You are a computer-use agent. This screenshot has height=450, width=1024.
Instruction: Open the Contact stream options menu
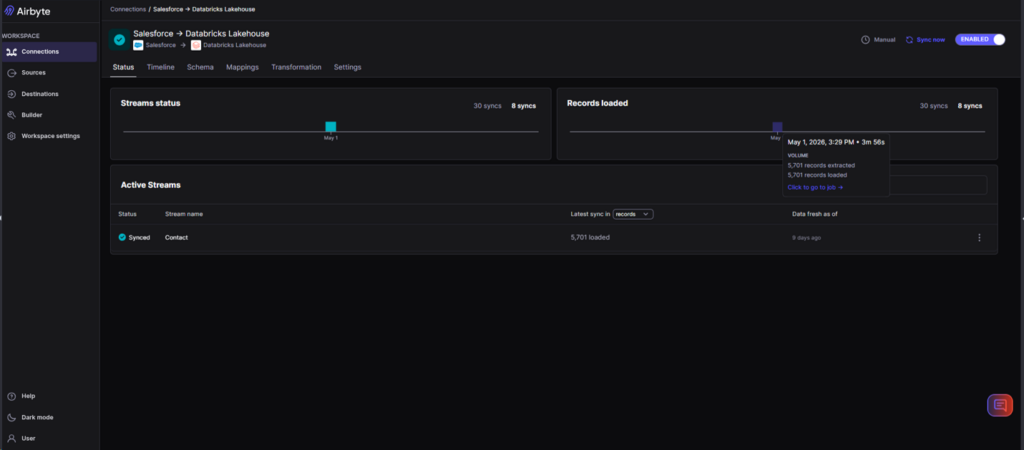pyautogui.click(x=979, y=238)
